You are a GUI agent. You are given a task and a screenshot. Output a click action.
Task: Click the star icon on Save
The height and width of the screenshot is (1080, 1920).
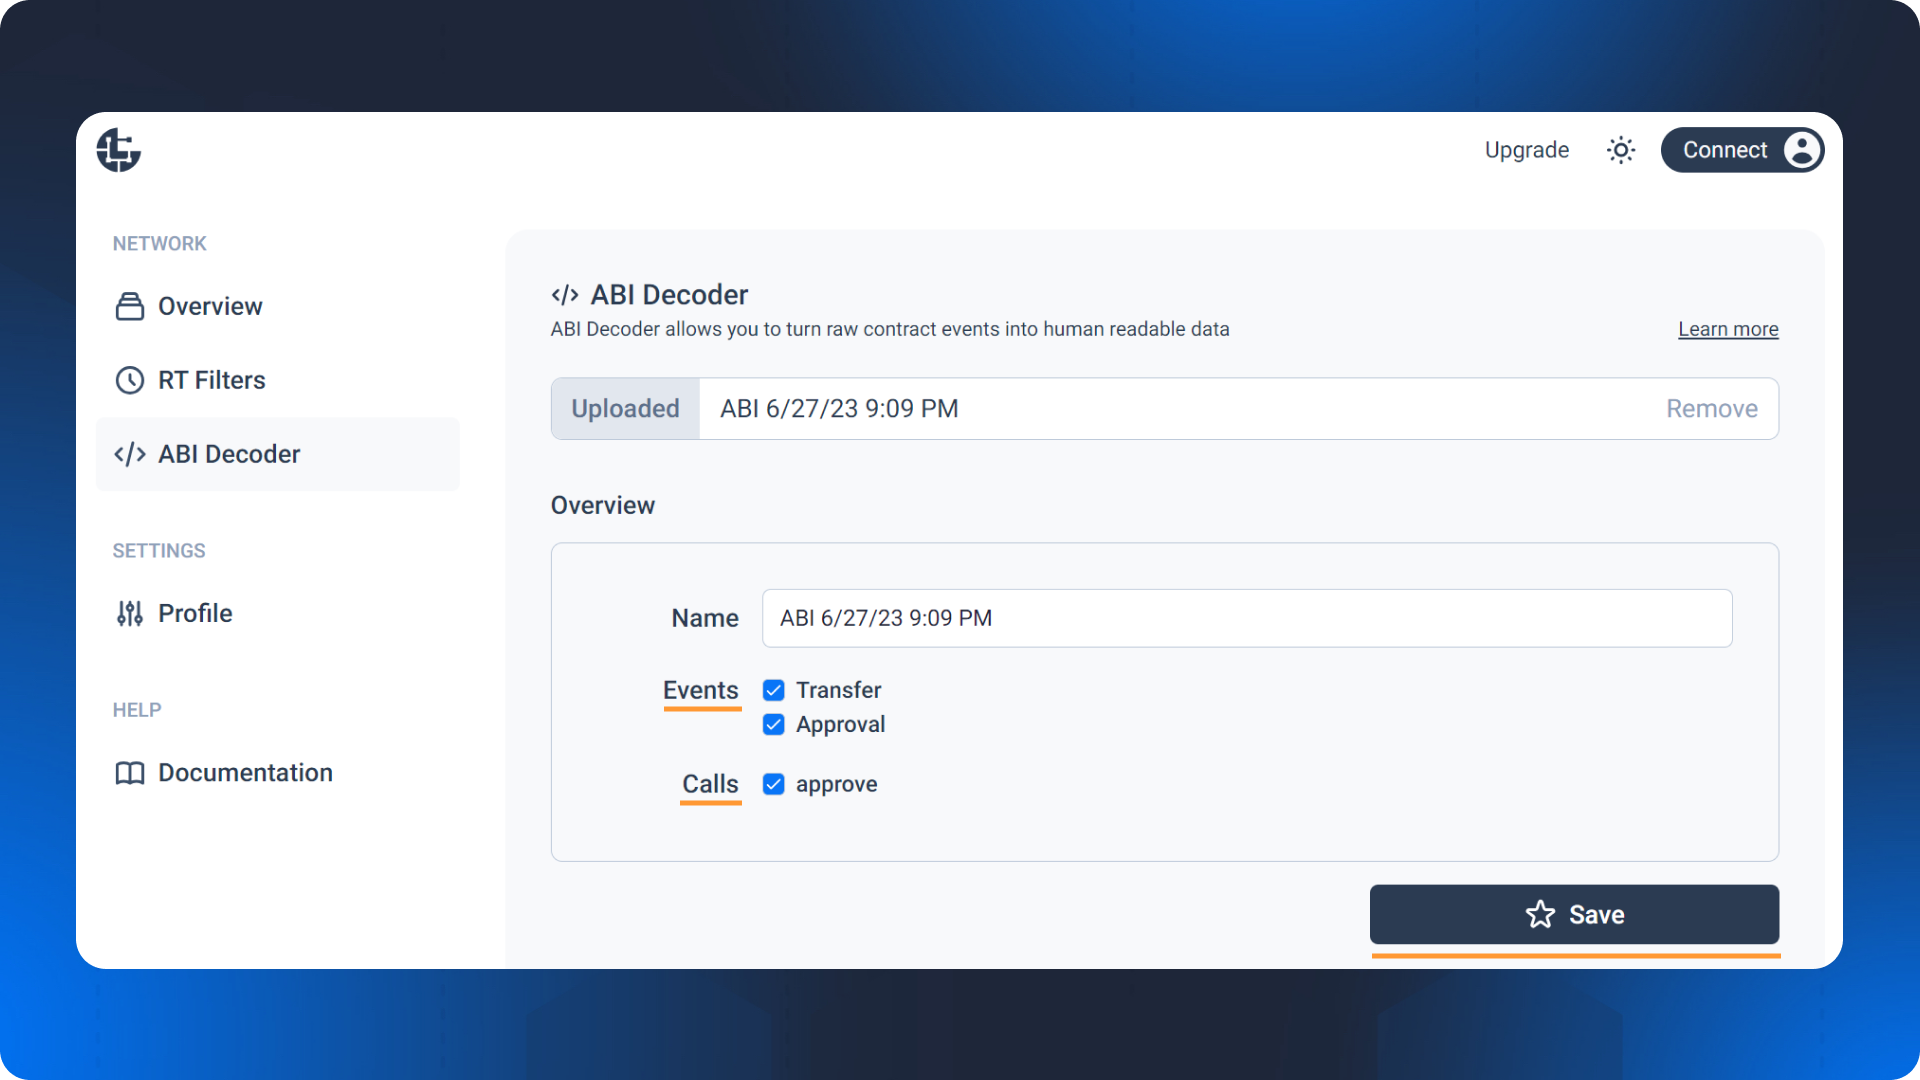click(x=1540, y=914)
